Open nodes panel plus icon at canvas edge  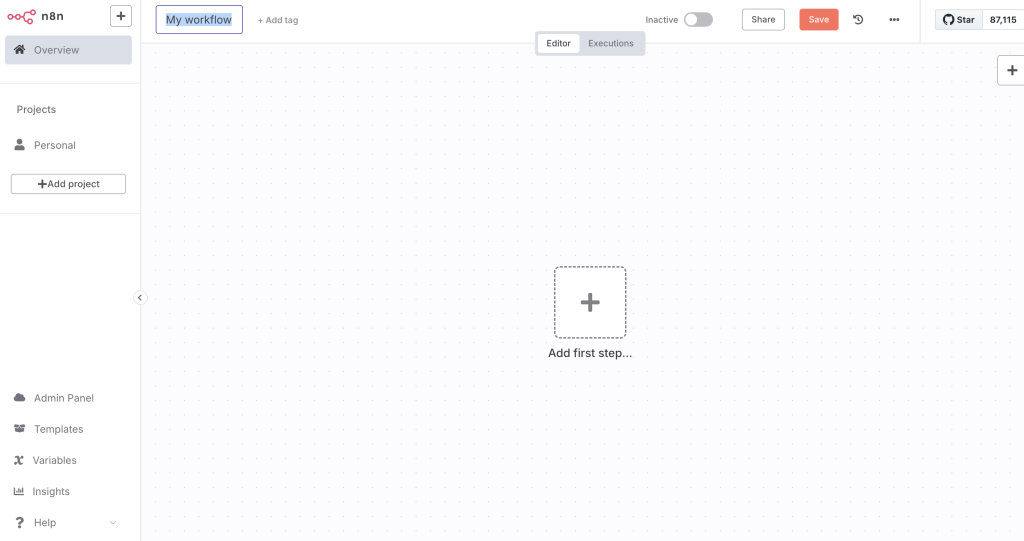[1011, 70]
